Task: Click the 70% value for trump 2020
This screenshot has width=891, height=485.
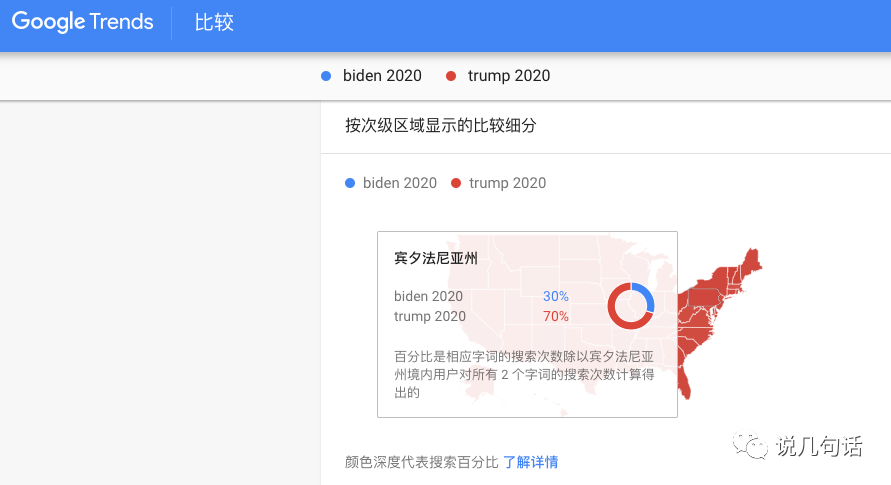Action: tap(555, 316)
